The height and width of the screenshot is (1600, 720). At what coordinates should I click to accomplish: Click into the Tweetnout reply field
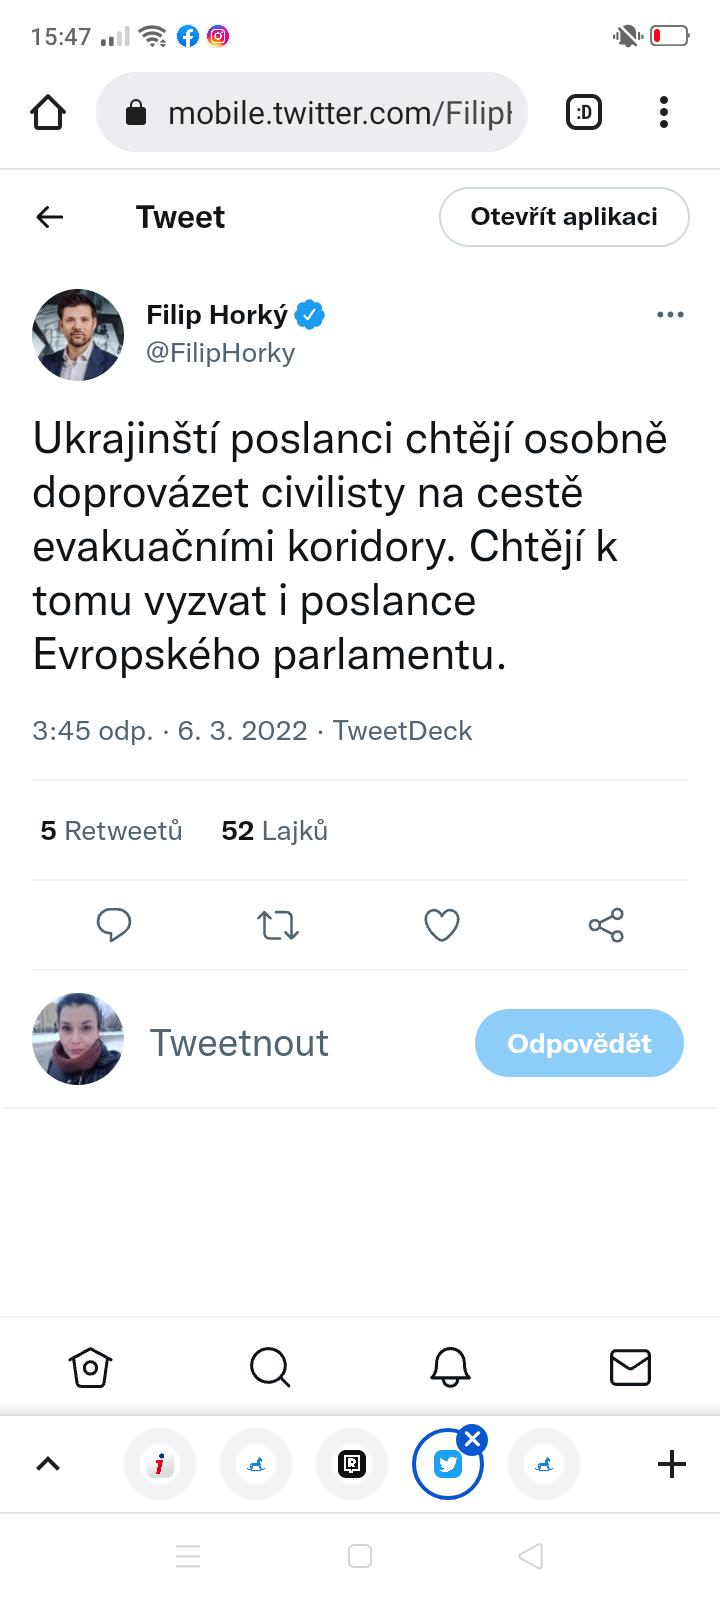click(x=300, y=1043)
